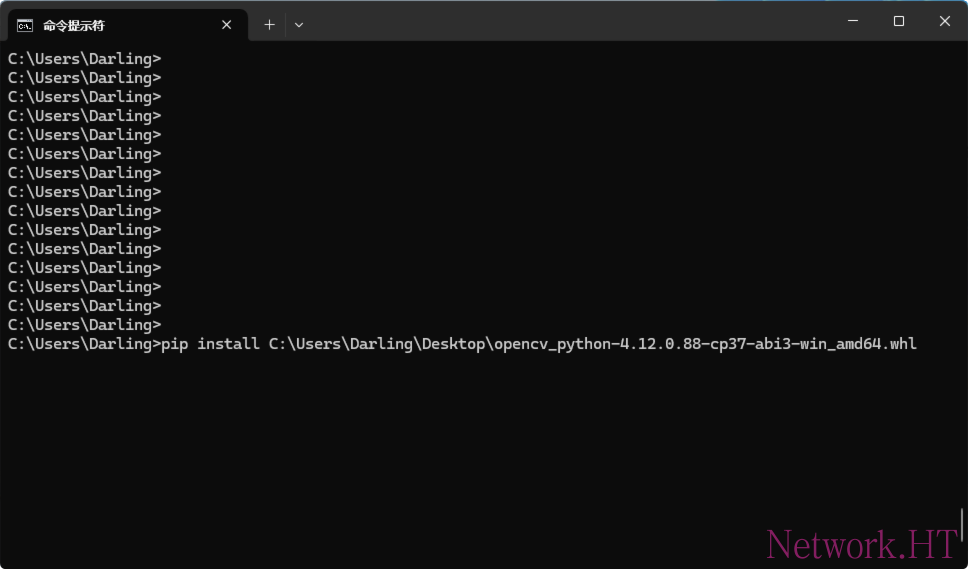Image resolution: width=968 pixels, height=569 pixels.
Task: Maximize the terminal window
Action: pos(899,21)
